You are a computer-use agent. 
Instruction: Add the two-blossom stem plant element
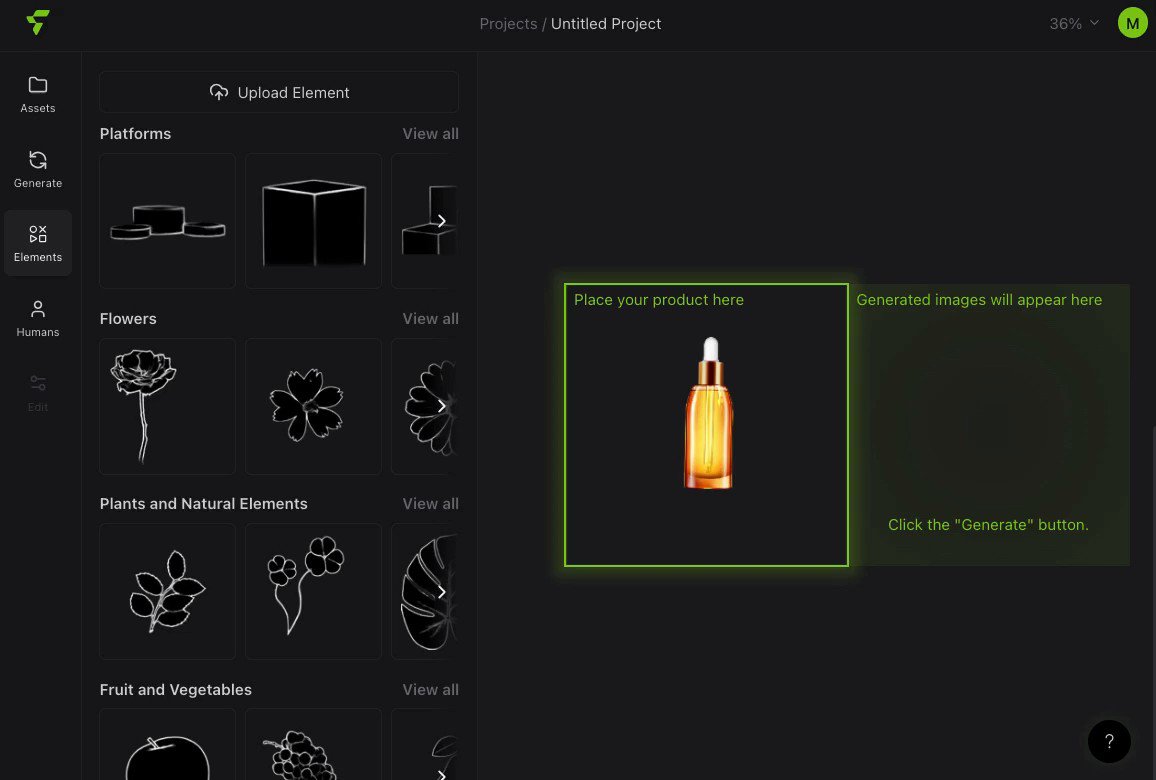pos(313,591)
